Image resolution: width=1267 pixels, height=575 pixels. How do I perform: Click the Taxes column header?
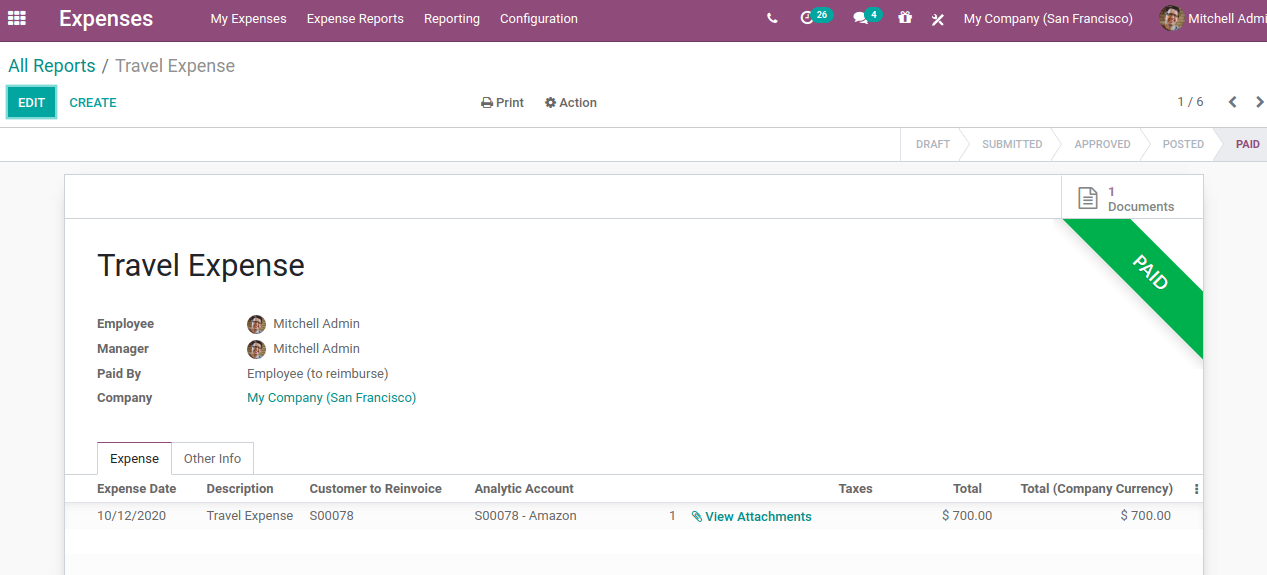tap(855, 489)
